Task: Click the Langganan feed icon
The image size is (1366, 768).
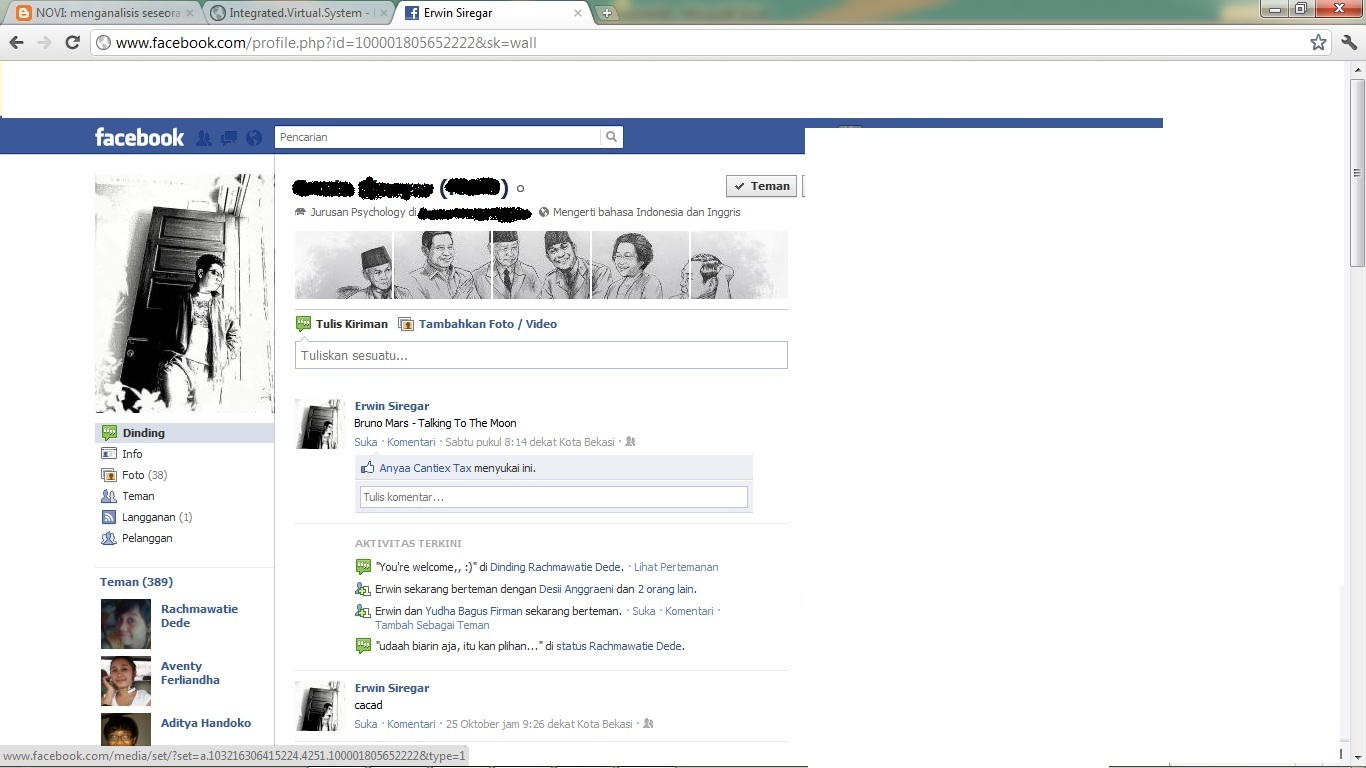Action: tap(109, 517)
